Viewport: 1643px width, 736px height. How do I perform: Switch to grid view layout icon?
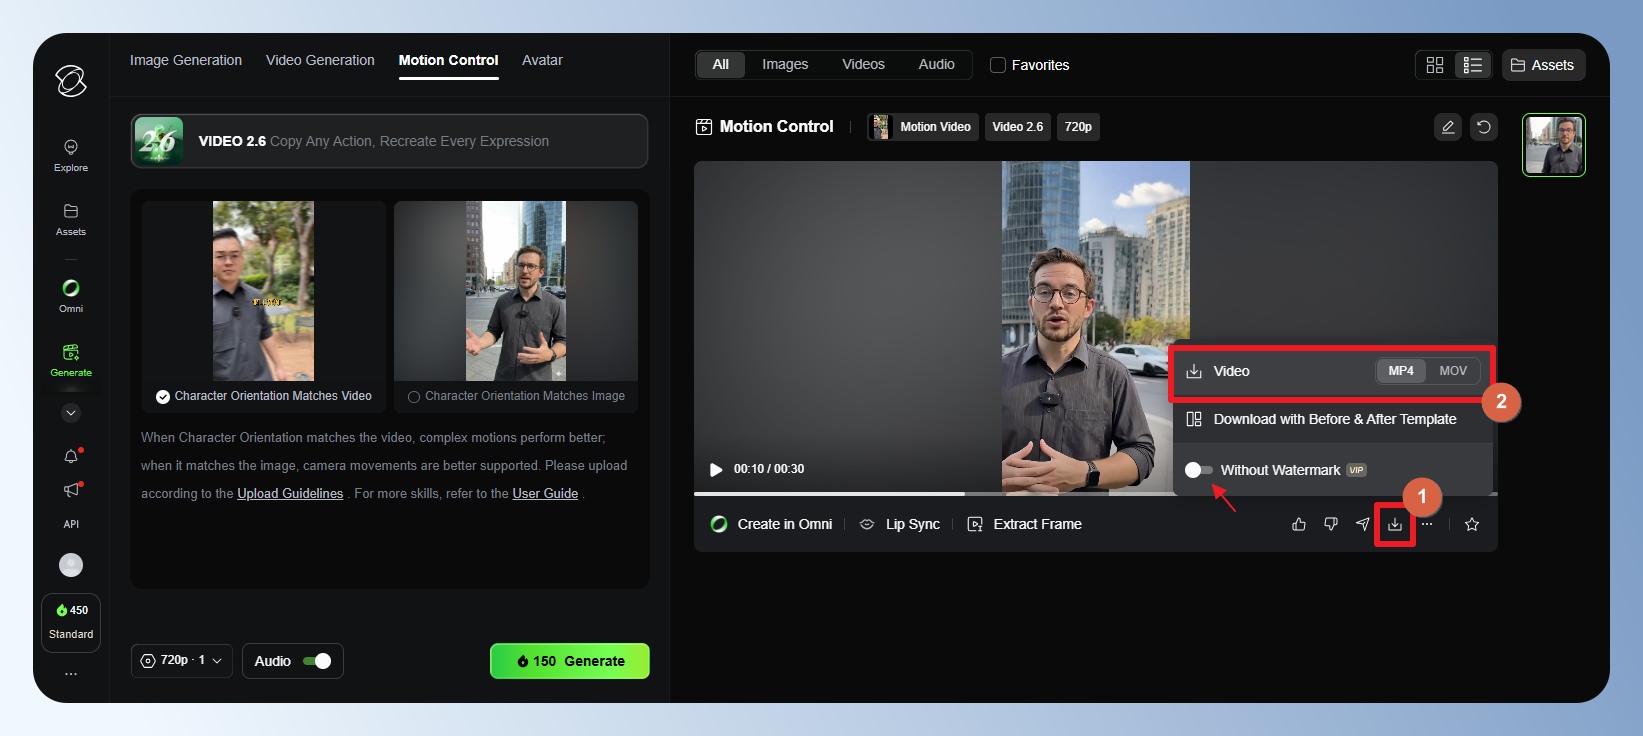pos(1435,65)
